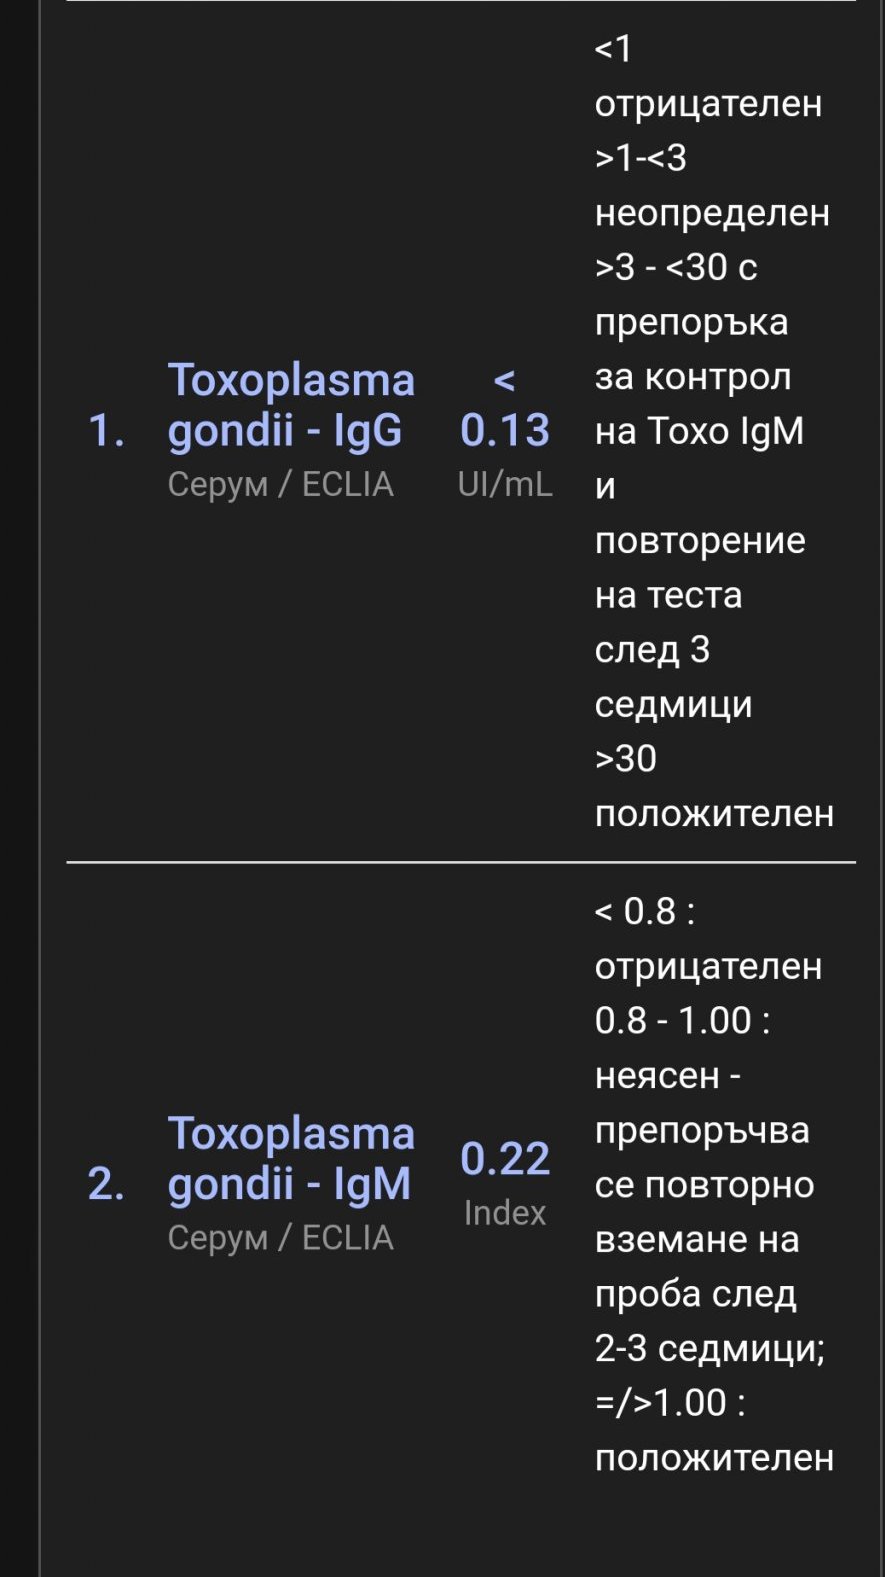Click the UI/mL unit label

coord(505,484)
